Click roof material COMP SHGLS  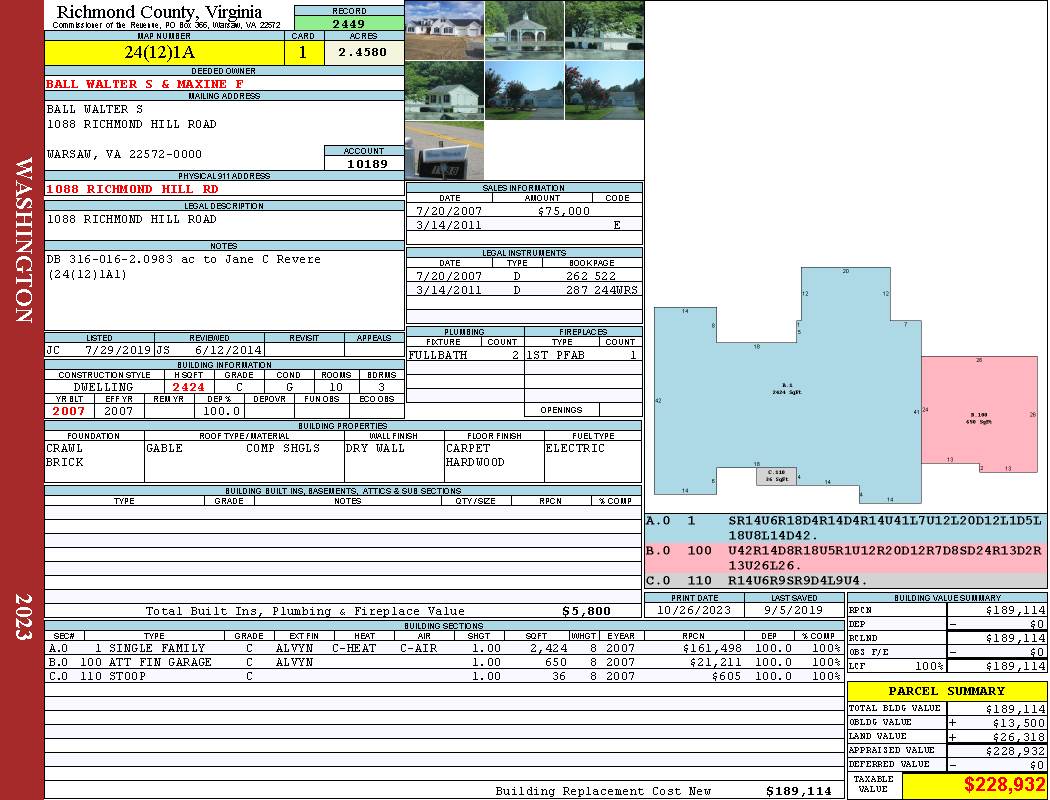point(283,448)
